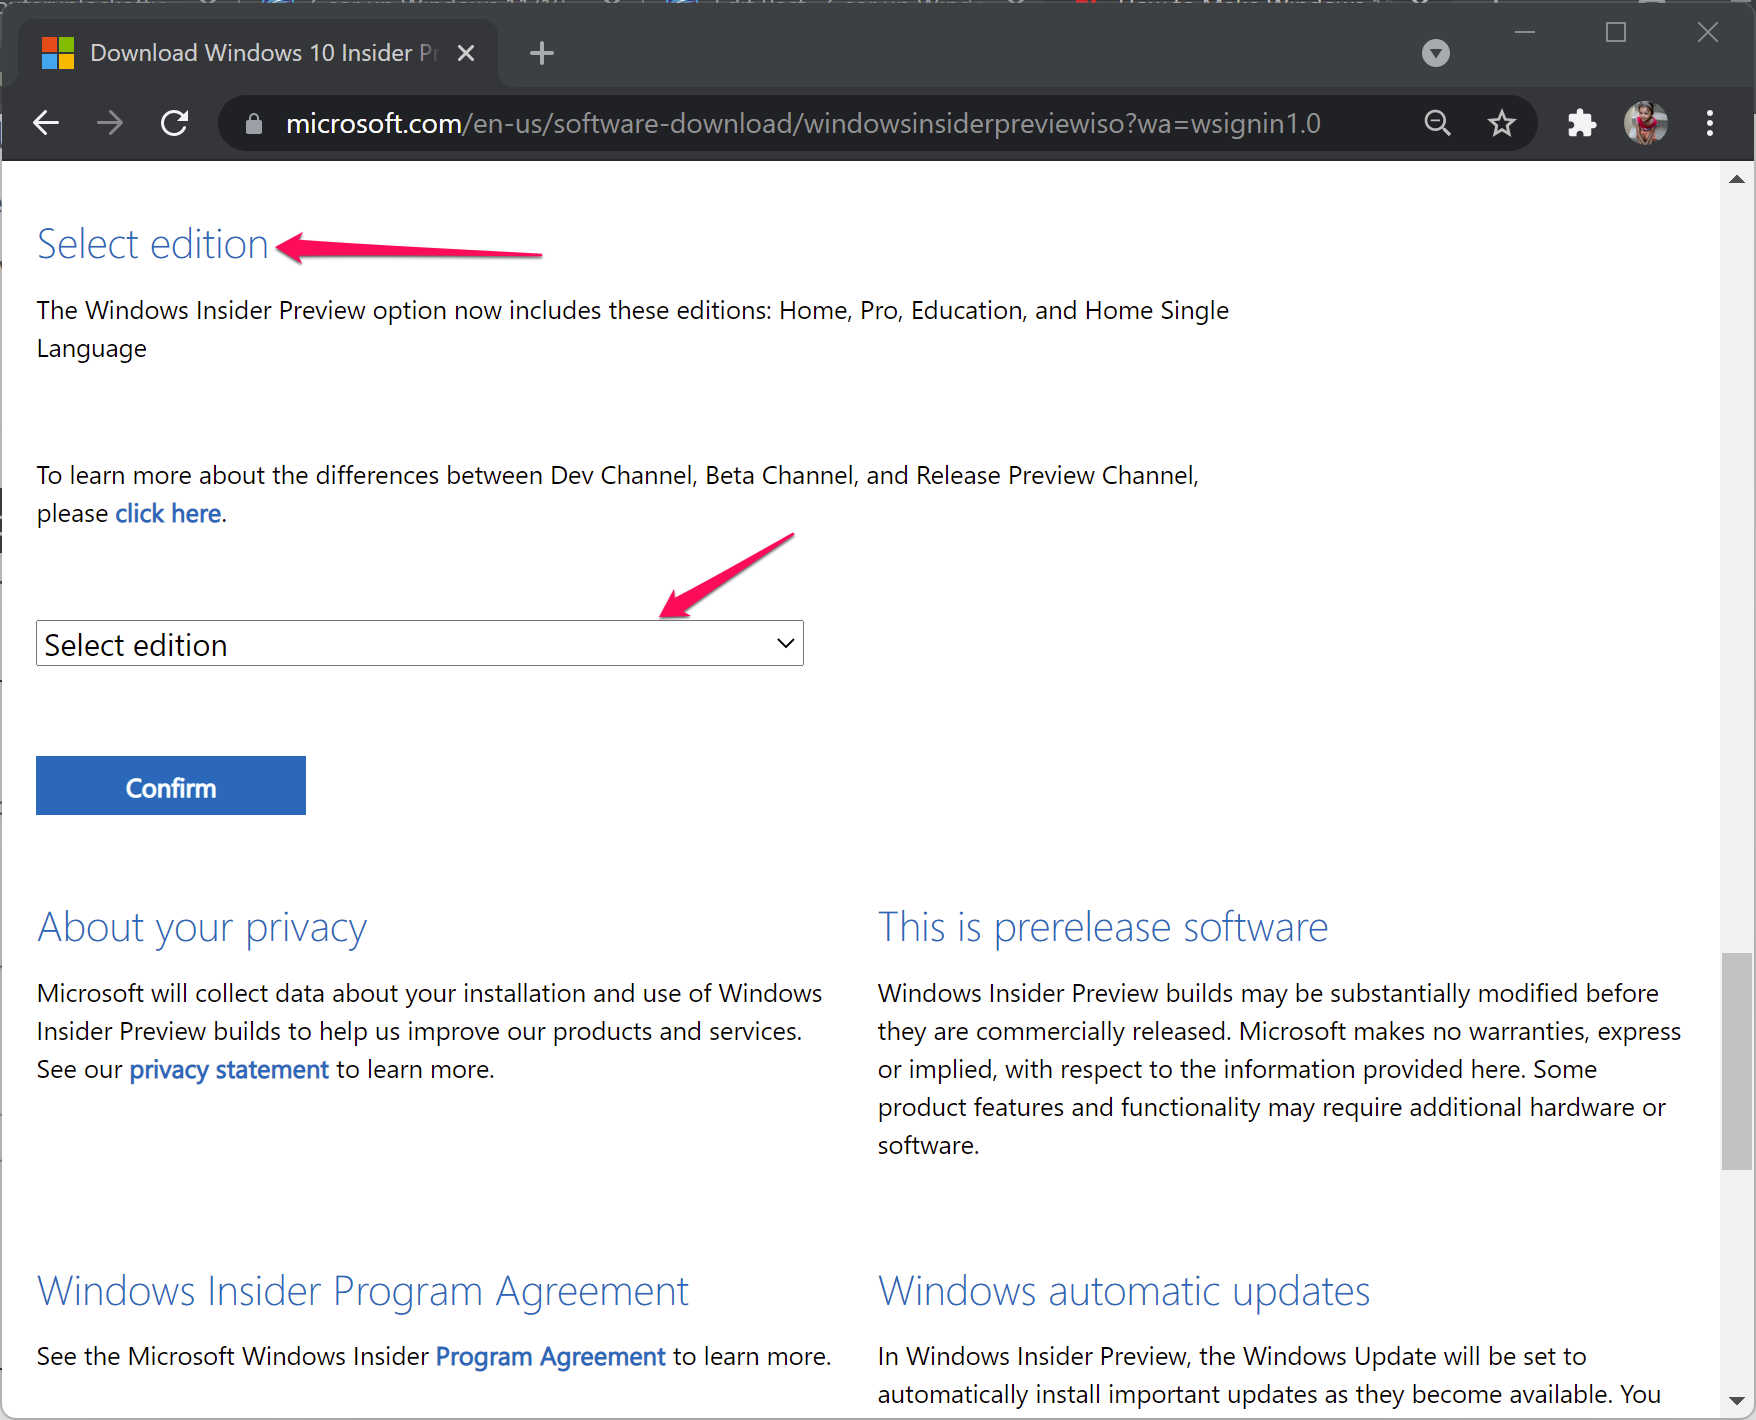Open a new browser tab
Image resolution: width=1756 pixels, height=1420 pixels.
[542, 53]
